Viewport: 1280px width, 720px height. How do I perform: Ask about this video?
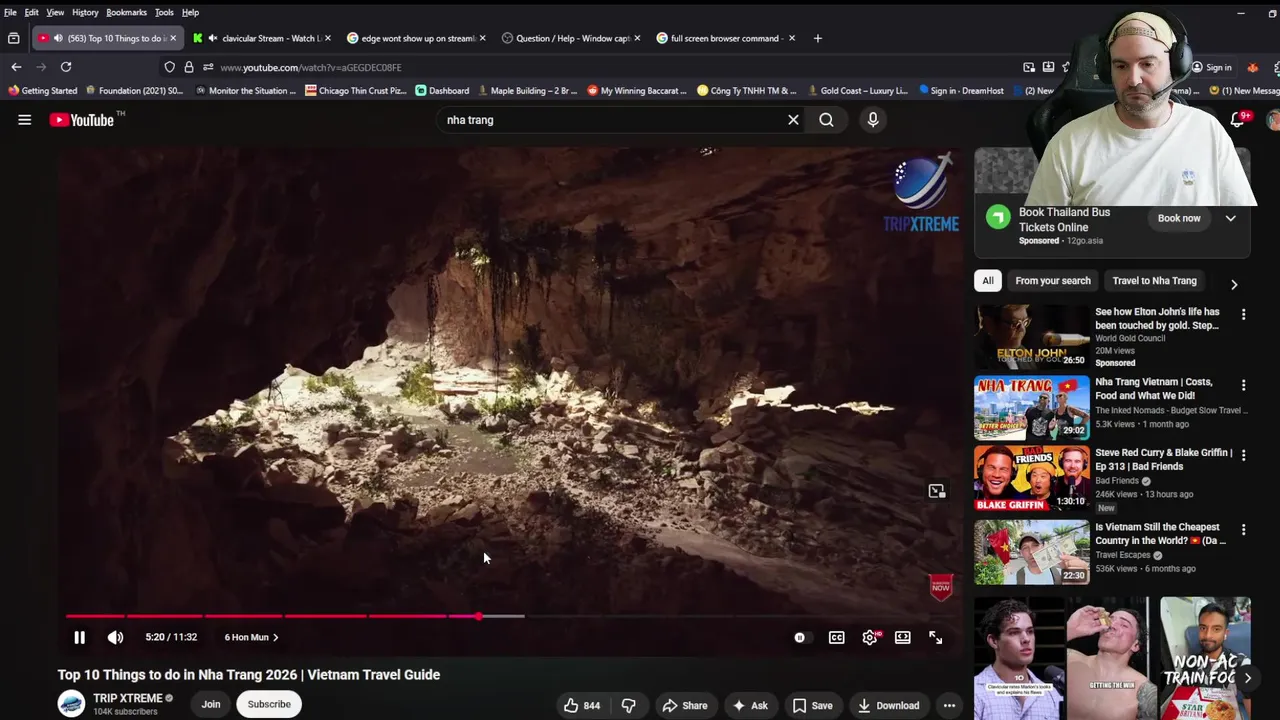pos(750,706)
